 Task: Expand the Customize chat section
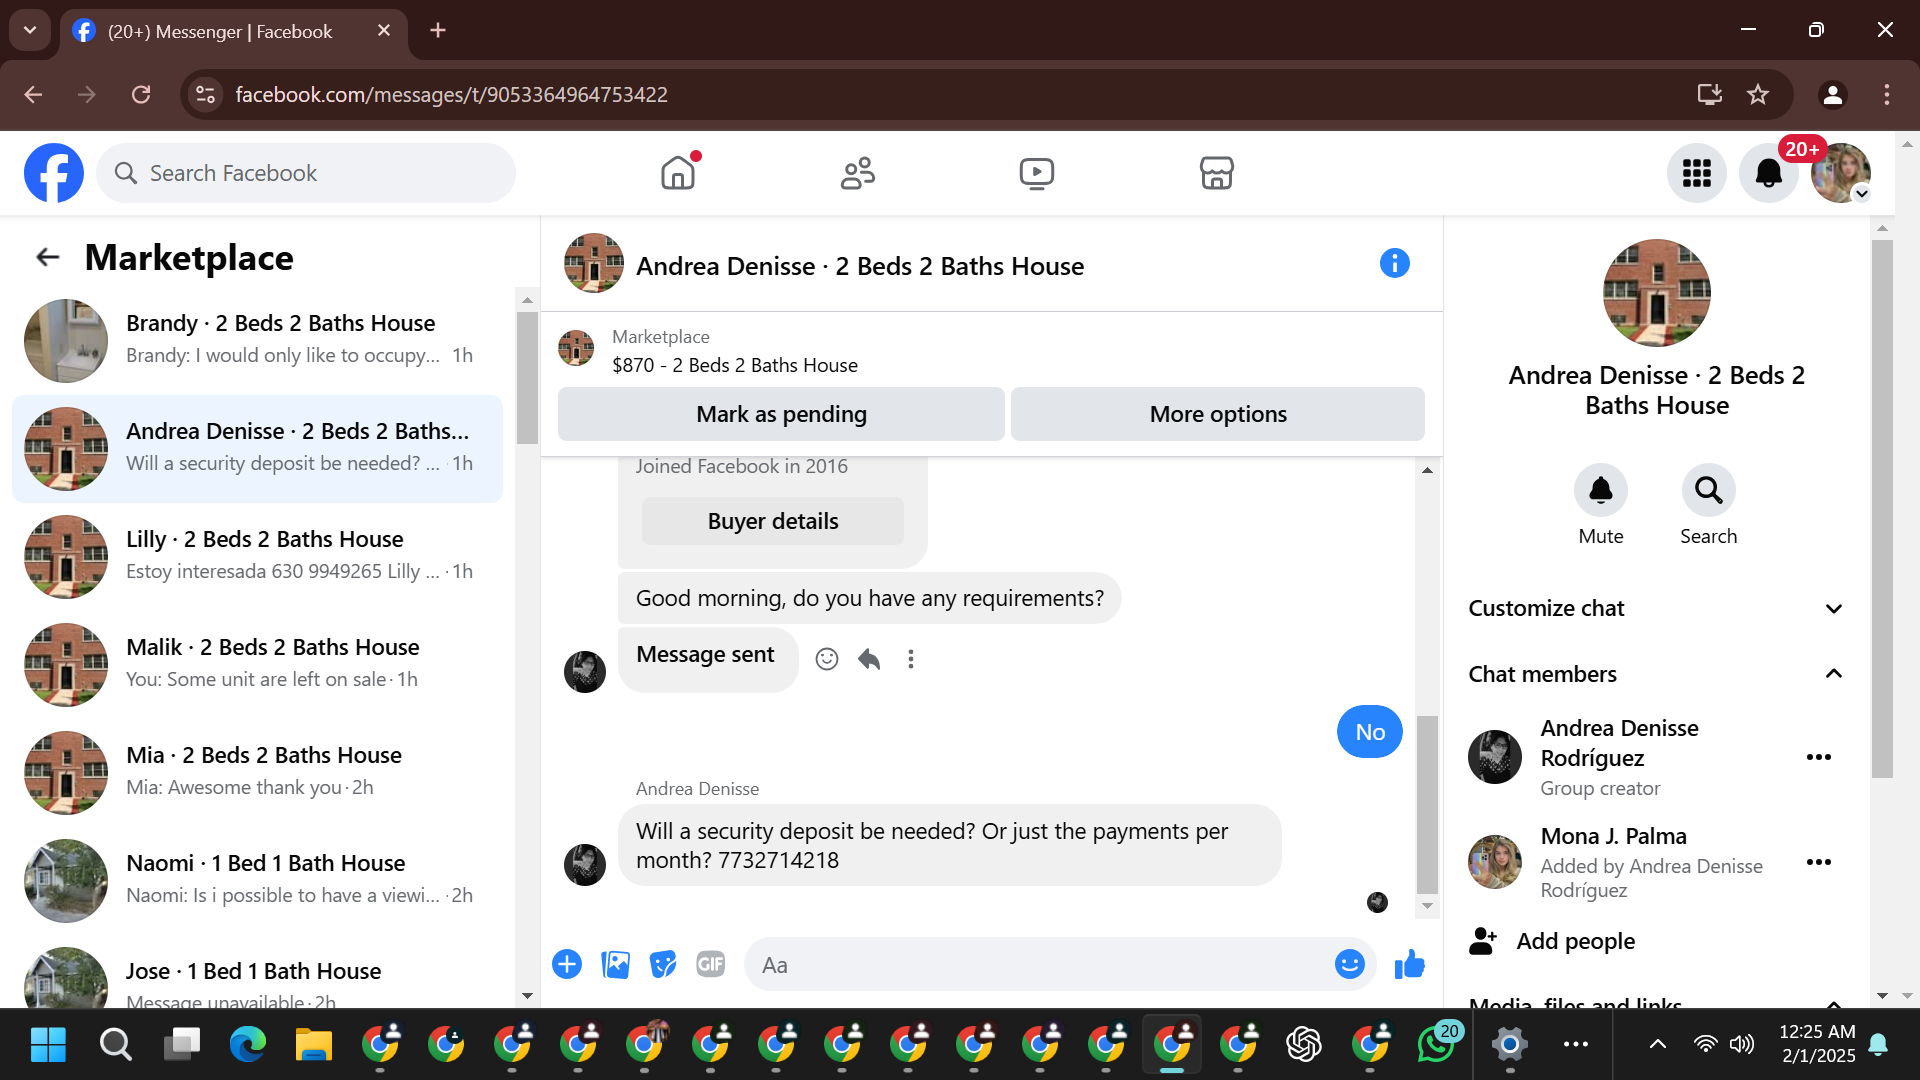[1657, 608]
